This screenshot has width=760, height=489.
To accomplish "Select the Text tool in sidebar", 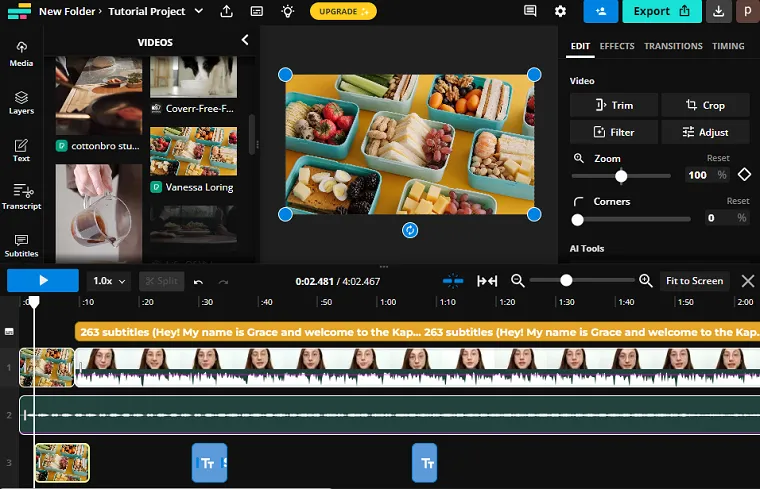I will click(21, 150).
